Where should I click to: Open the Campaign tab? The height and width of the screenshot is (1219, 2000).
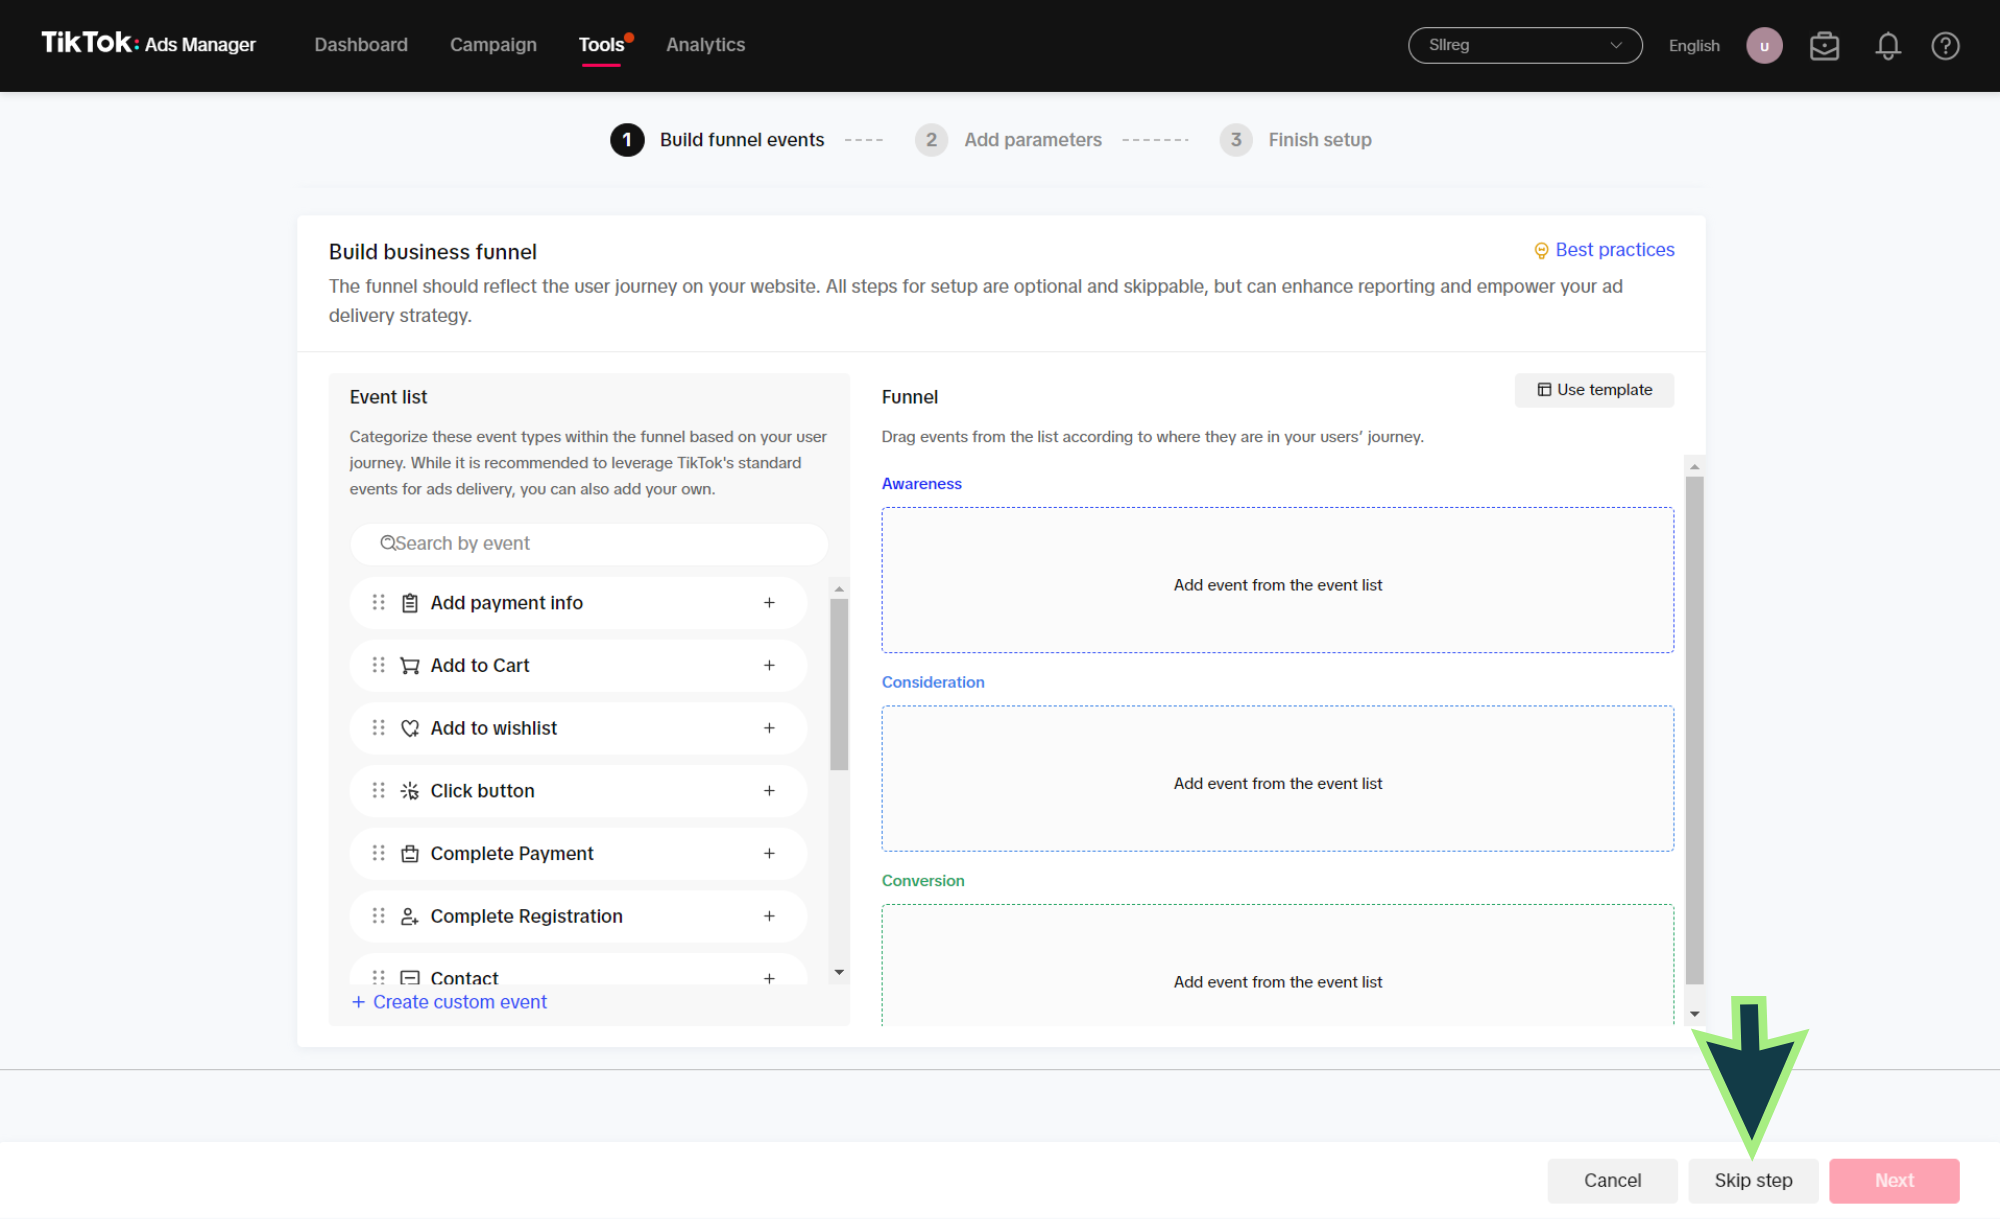493,45
